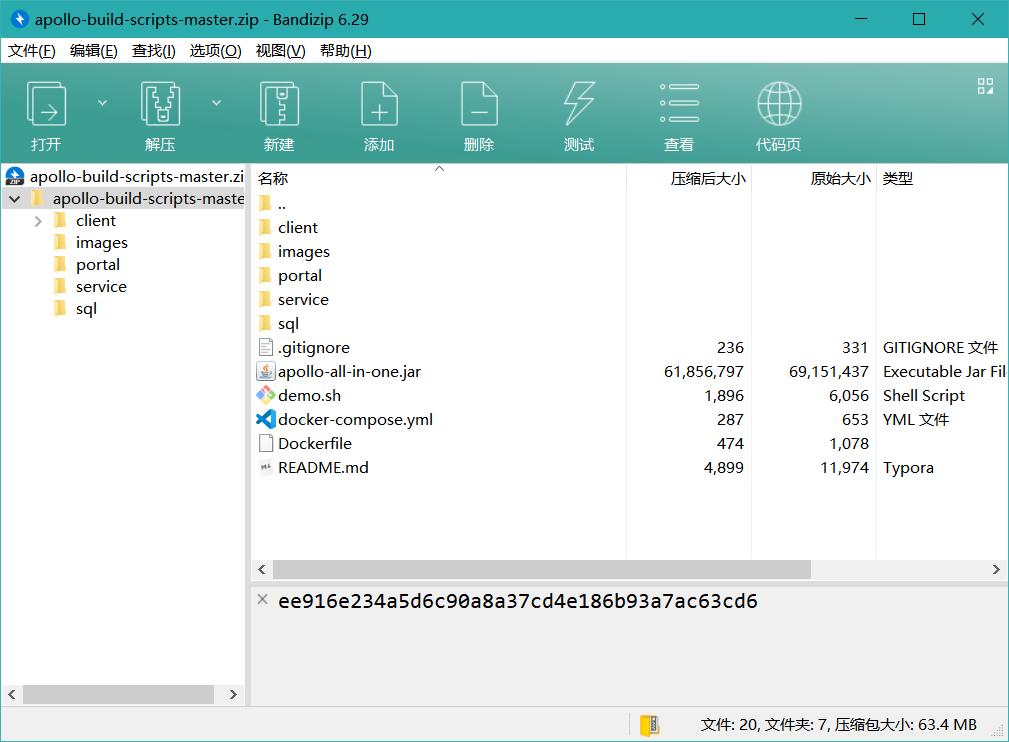Click the 69,151,437 original size value

(828, 372)
